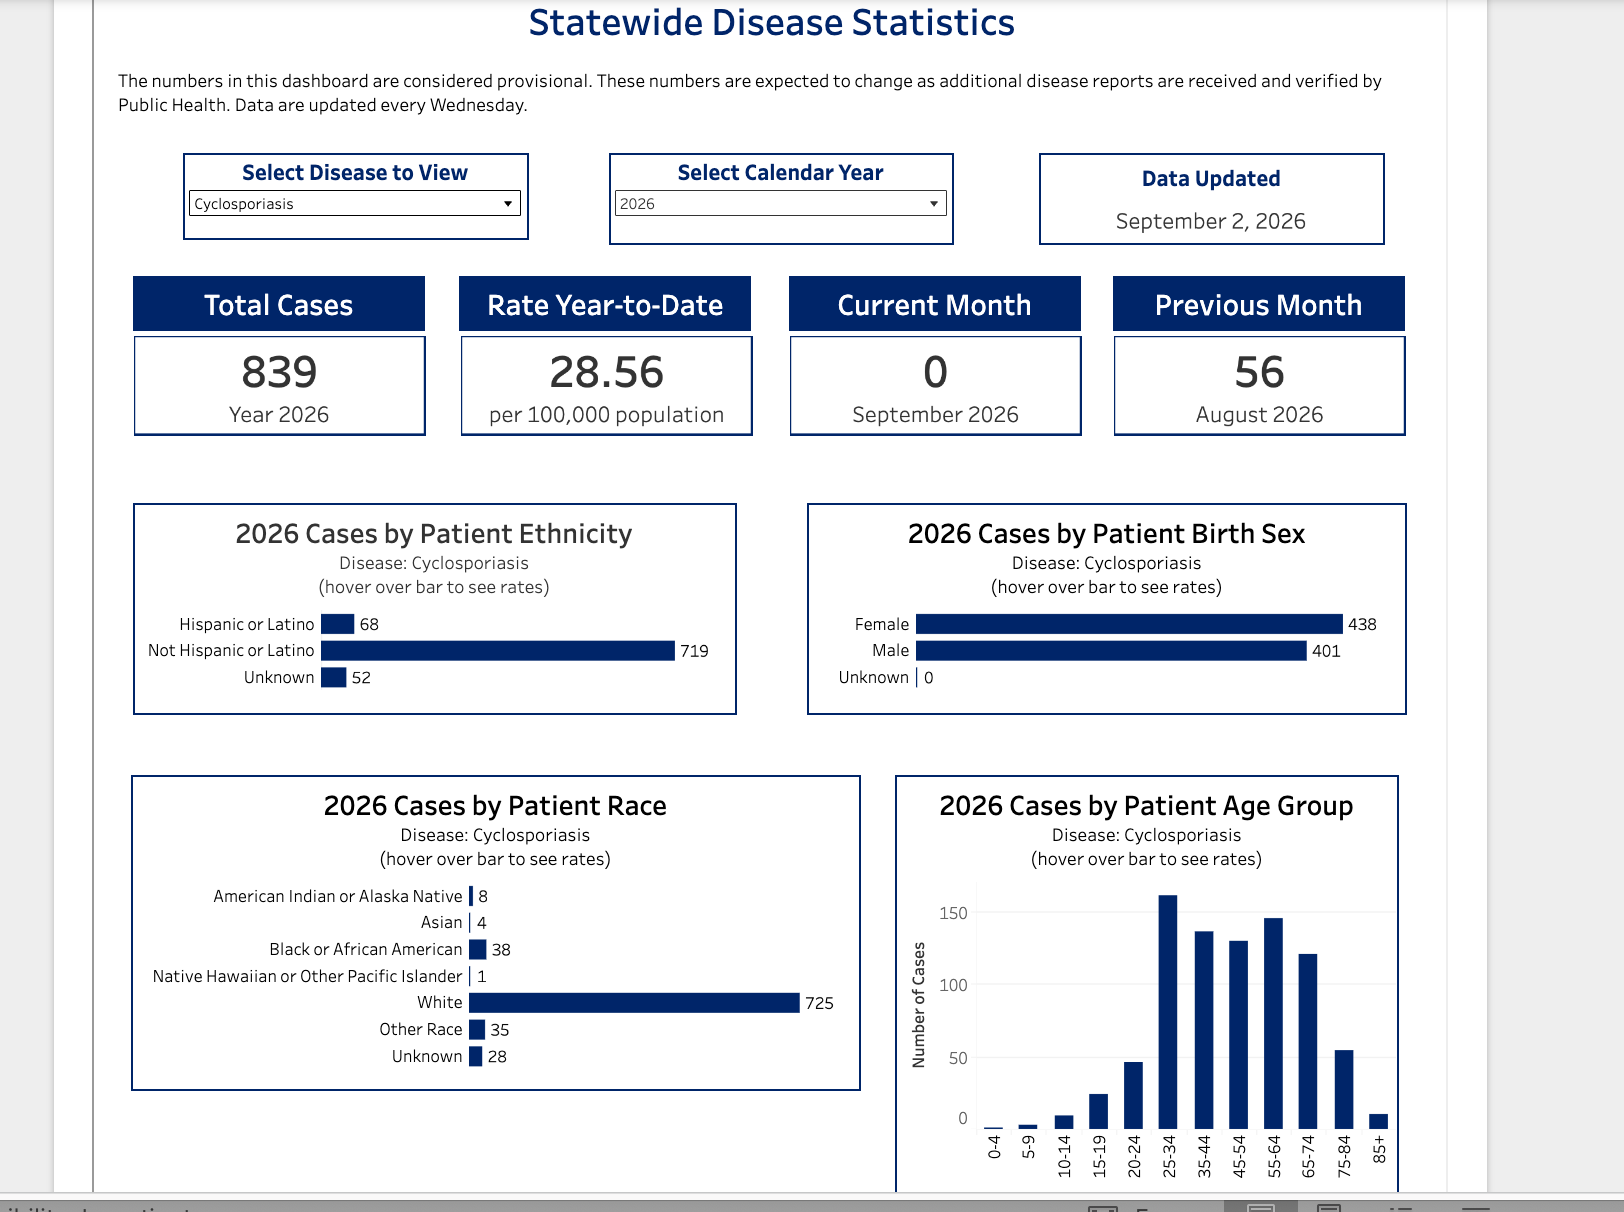This screenshot has height=1212, width=1624.
Task: Click the 2026 Cases by Patient Race title
Action: (495, 806)
